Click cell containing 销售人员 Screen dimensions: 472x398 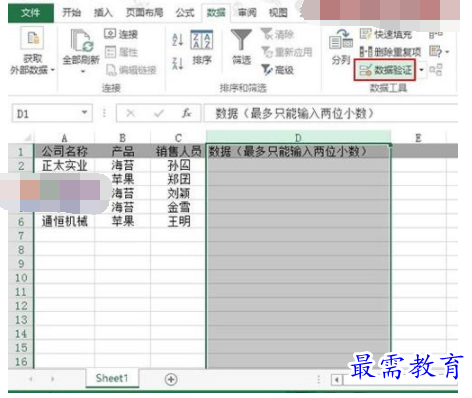(178, 152)
